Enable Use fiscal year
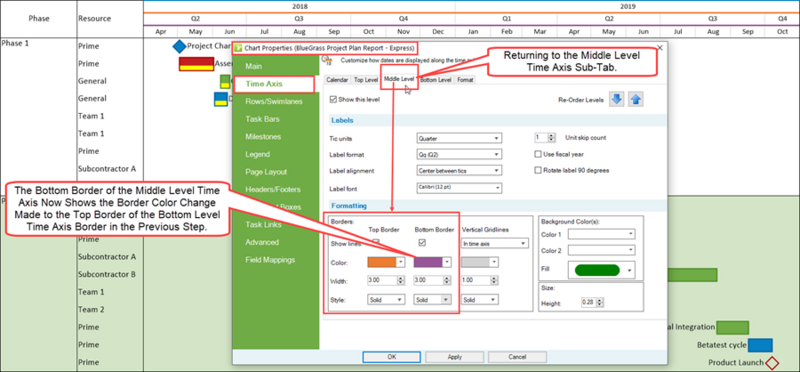The height and width of the screenshot is (372, 800). 537,154
